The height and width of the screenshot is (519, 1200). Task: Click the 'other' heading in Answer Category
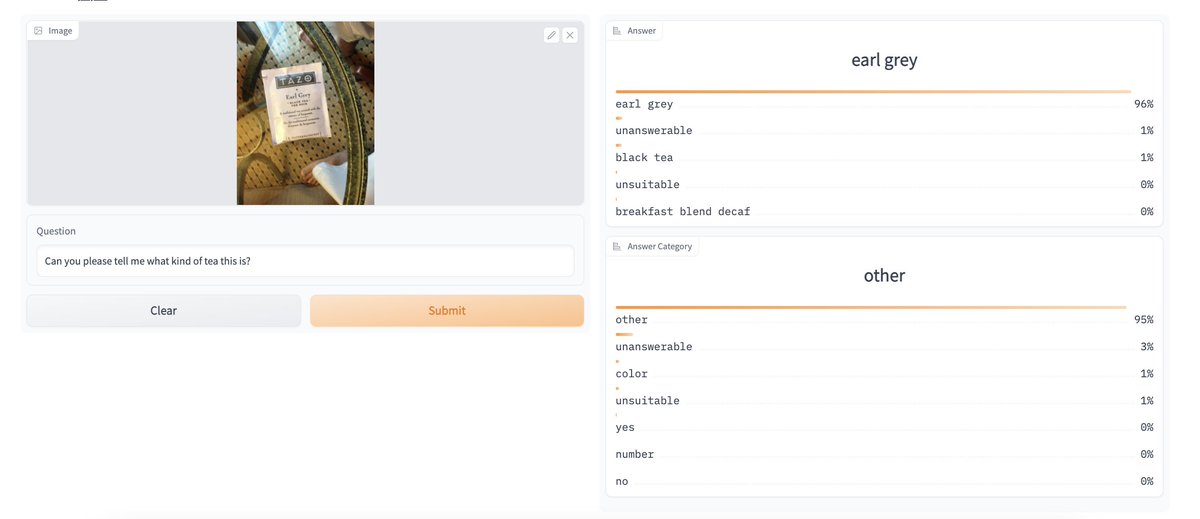click(884, 275)
